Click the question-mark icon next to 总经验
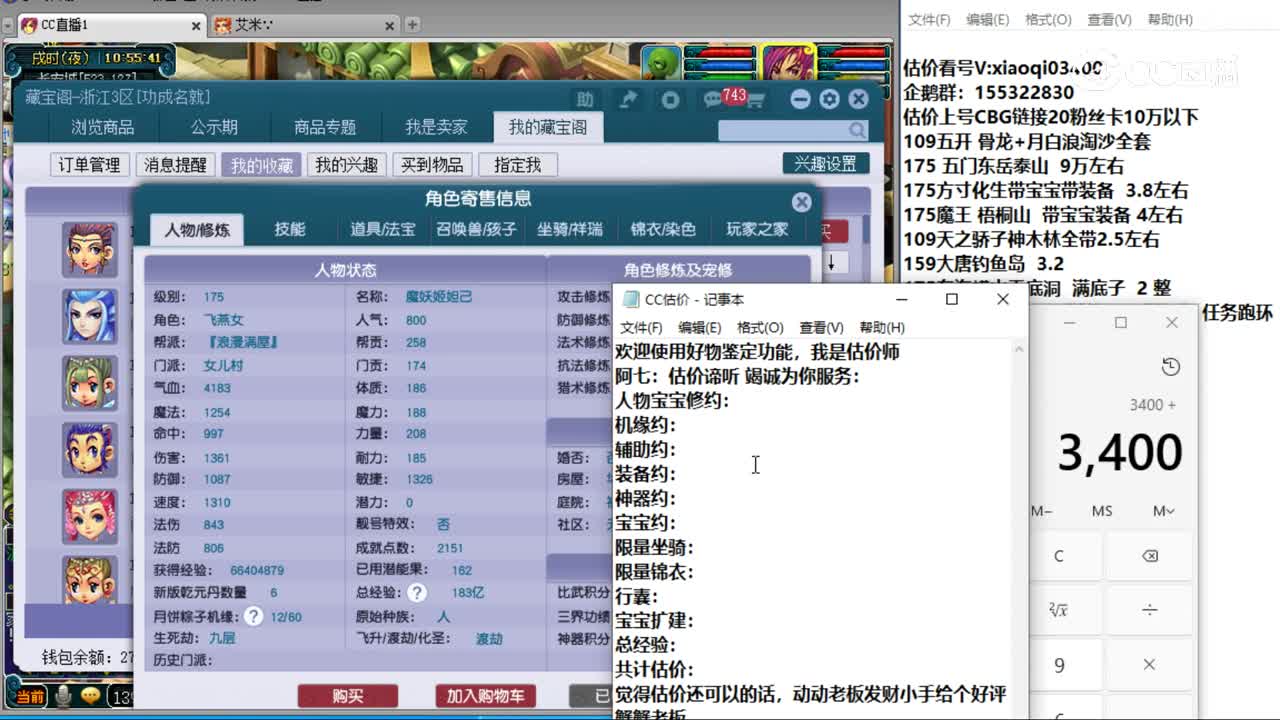Viewport: 1280px width, 720px height. coord(415,591)
